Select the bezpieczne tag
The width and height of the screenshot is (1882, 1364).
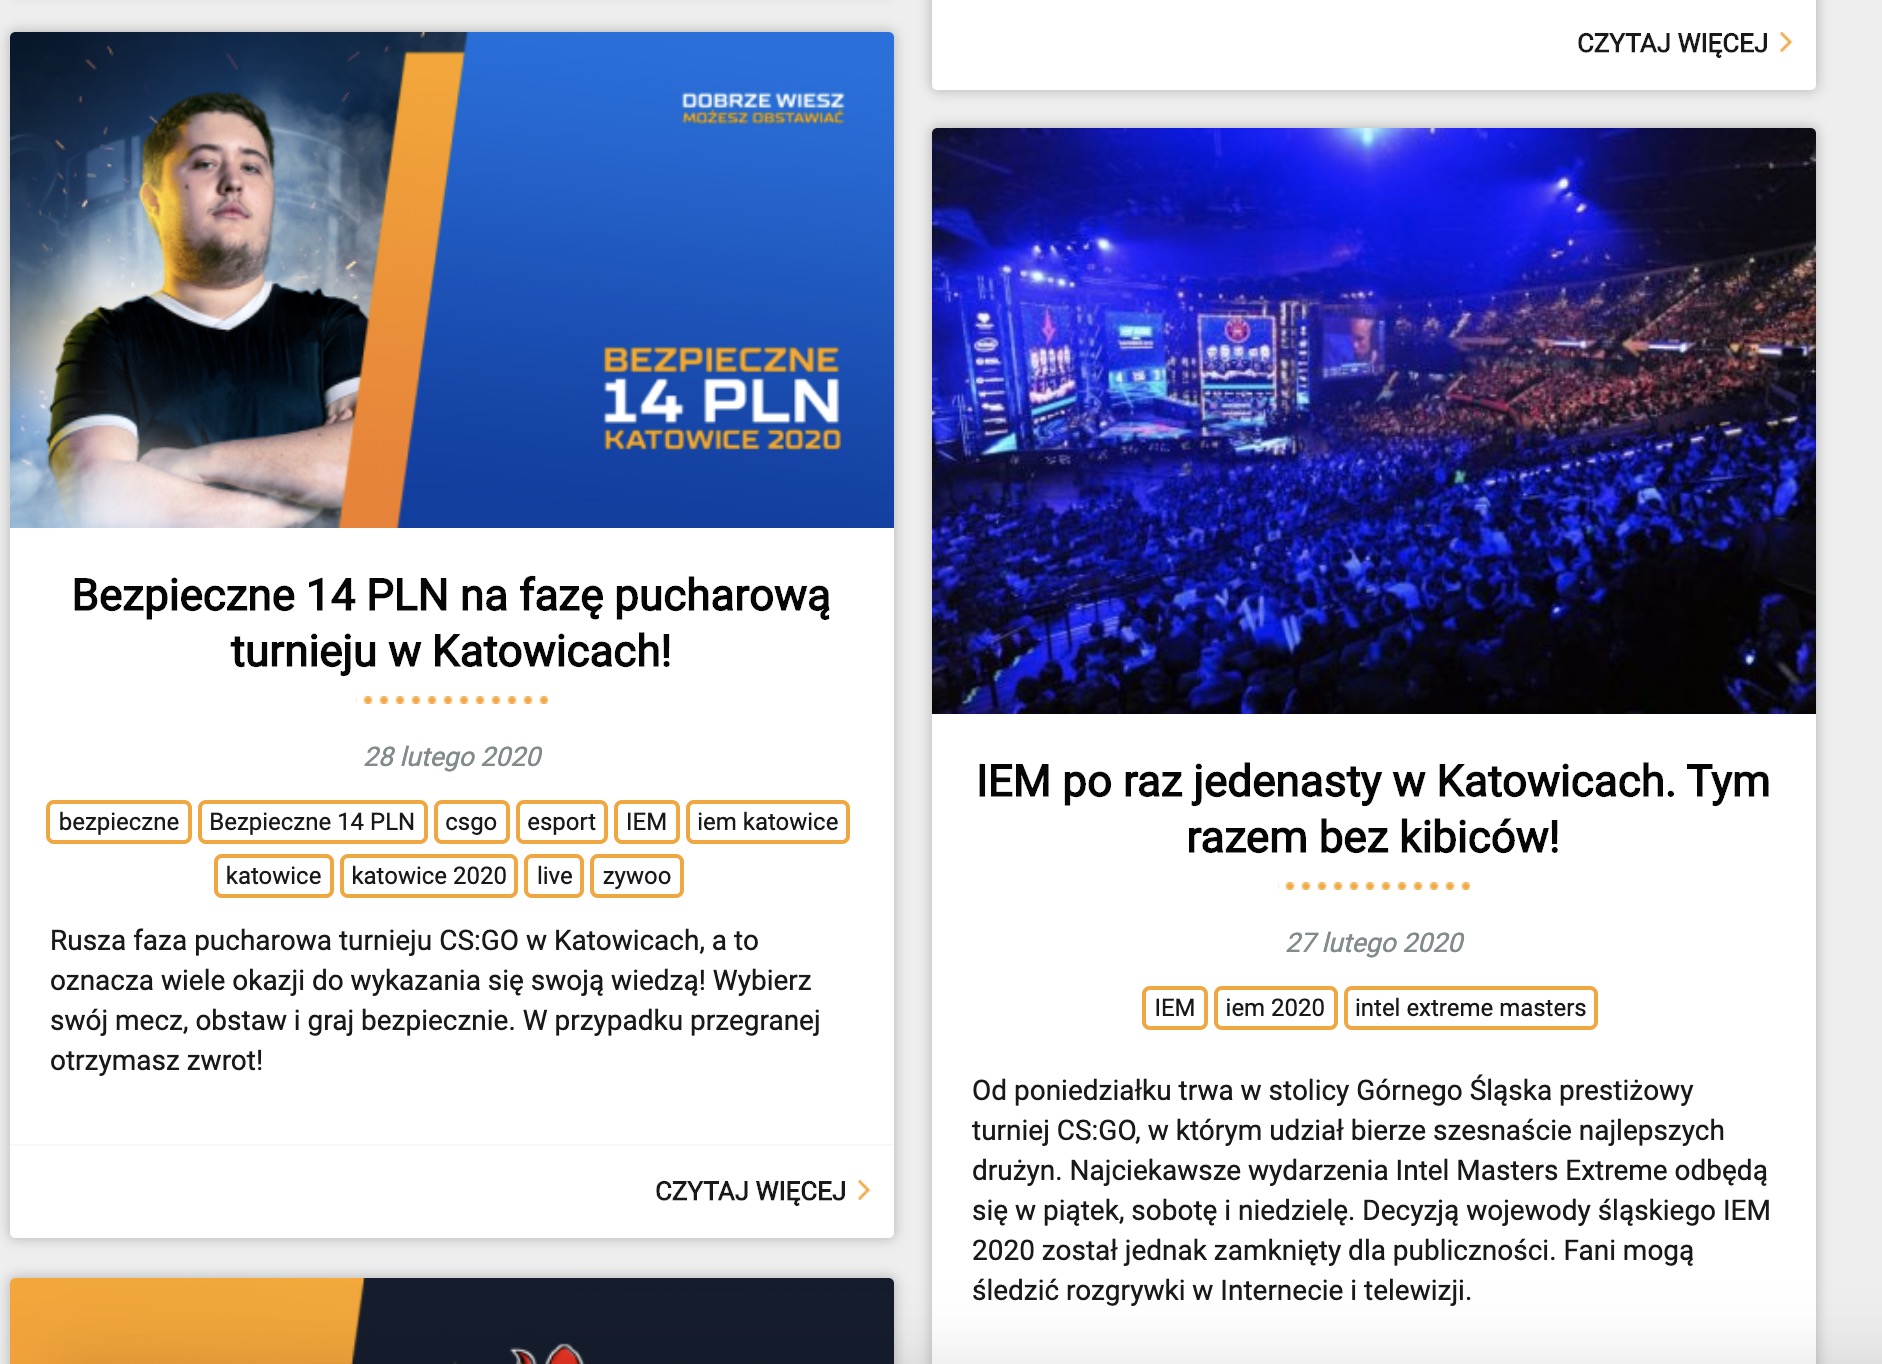[x=119, y=822]
